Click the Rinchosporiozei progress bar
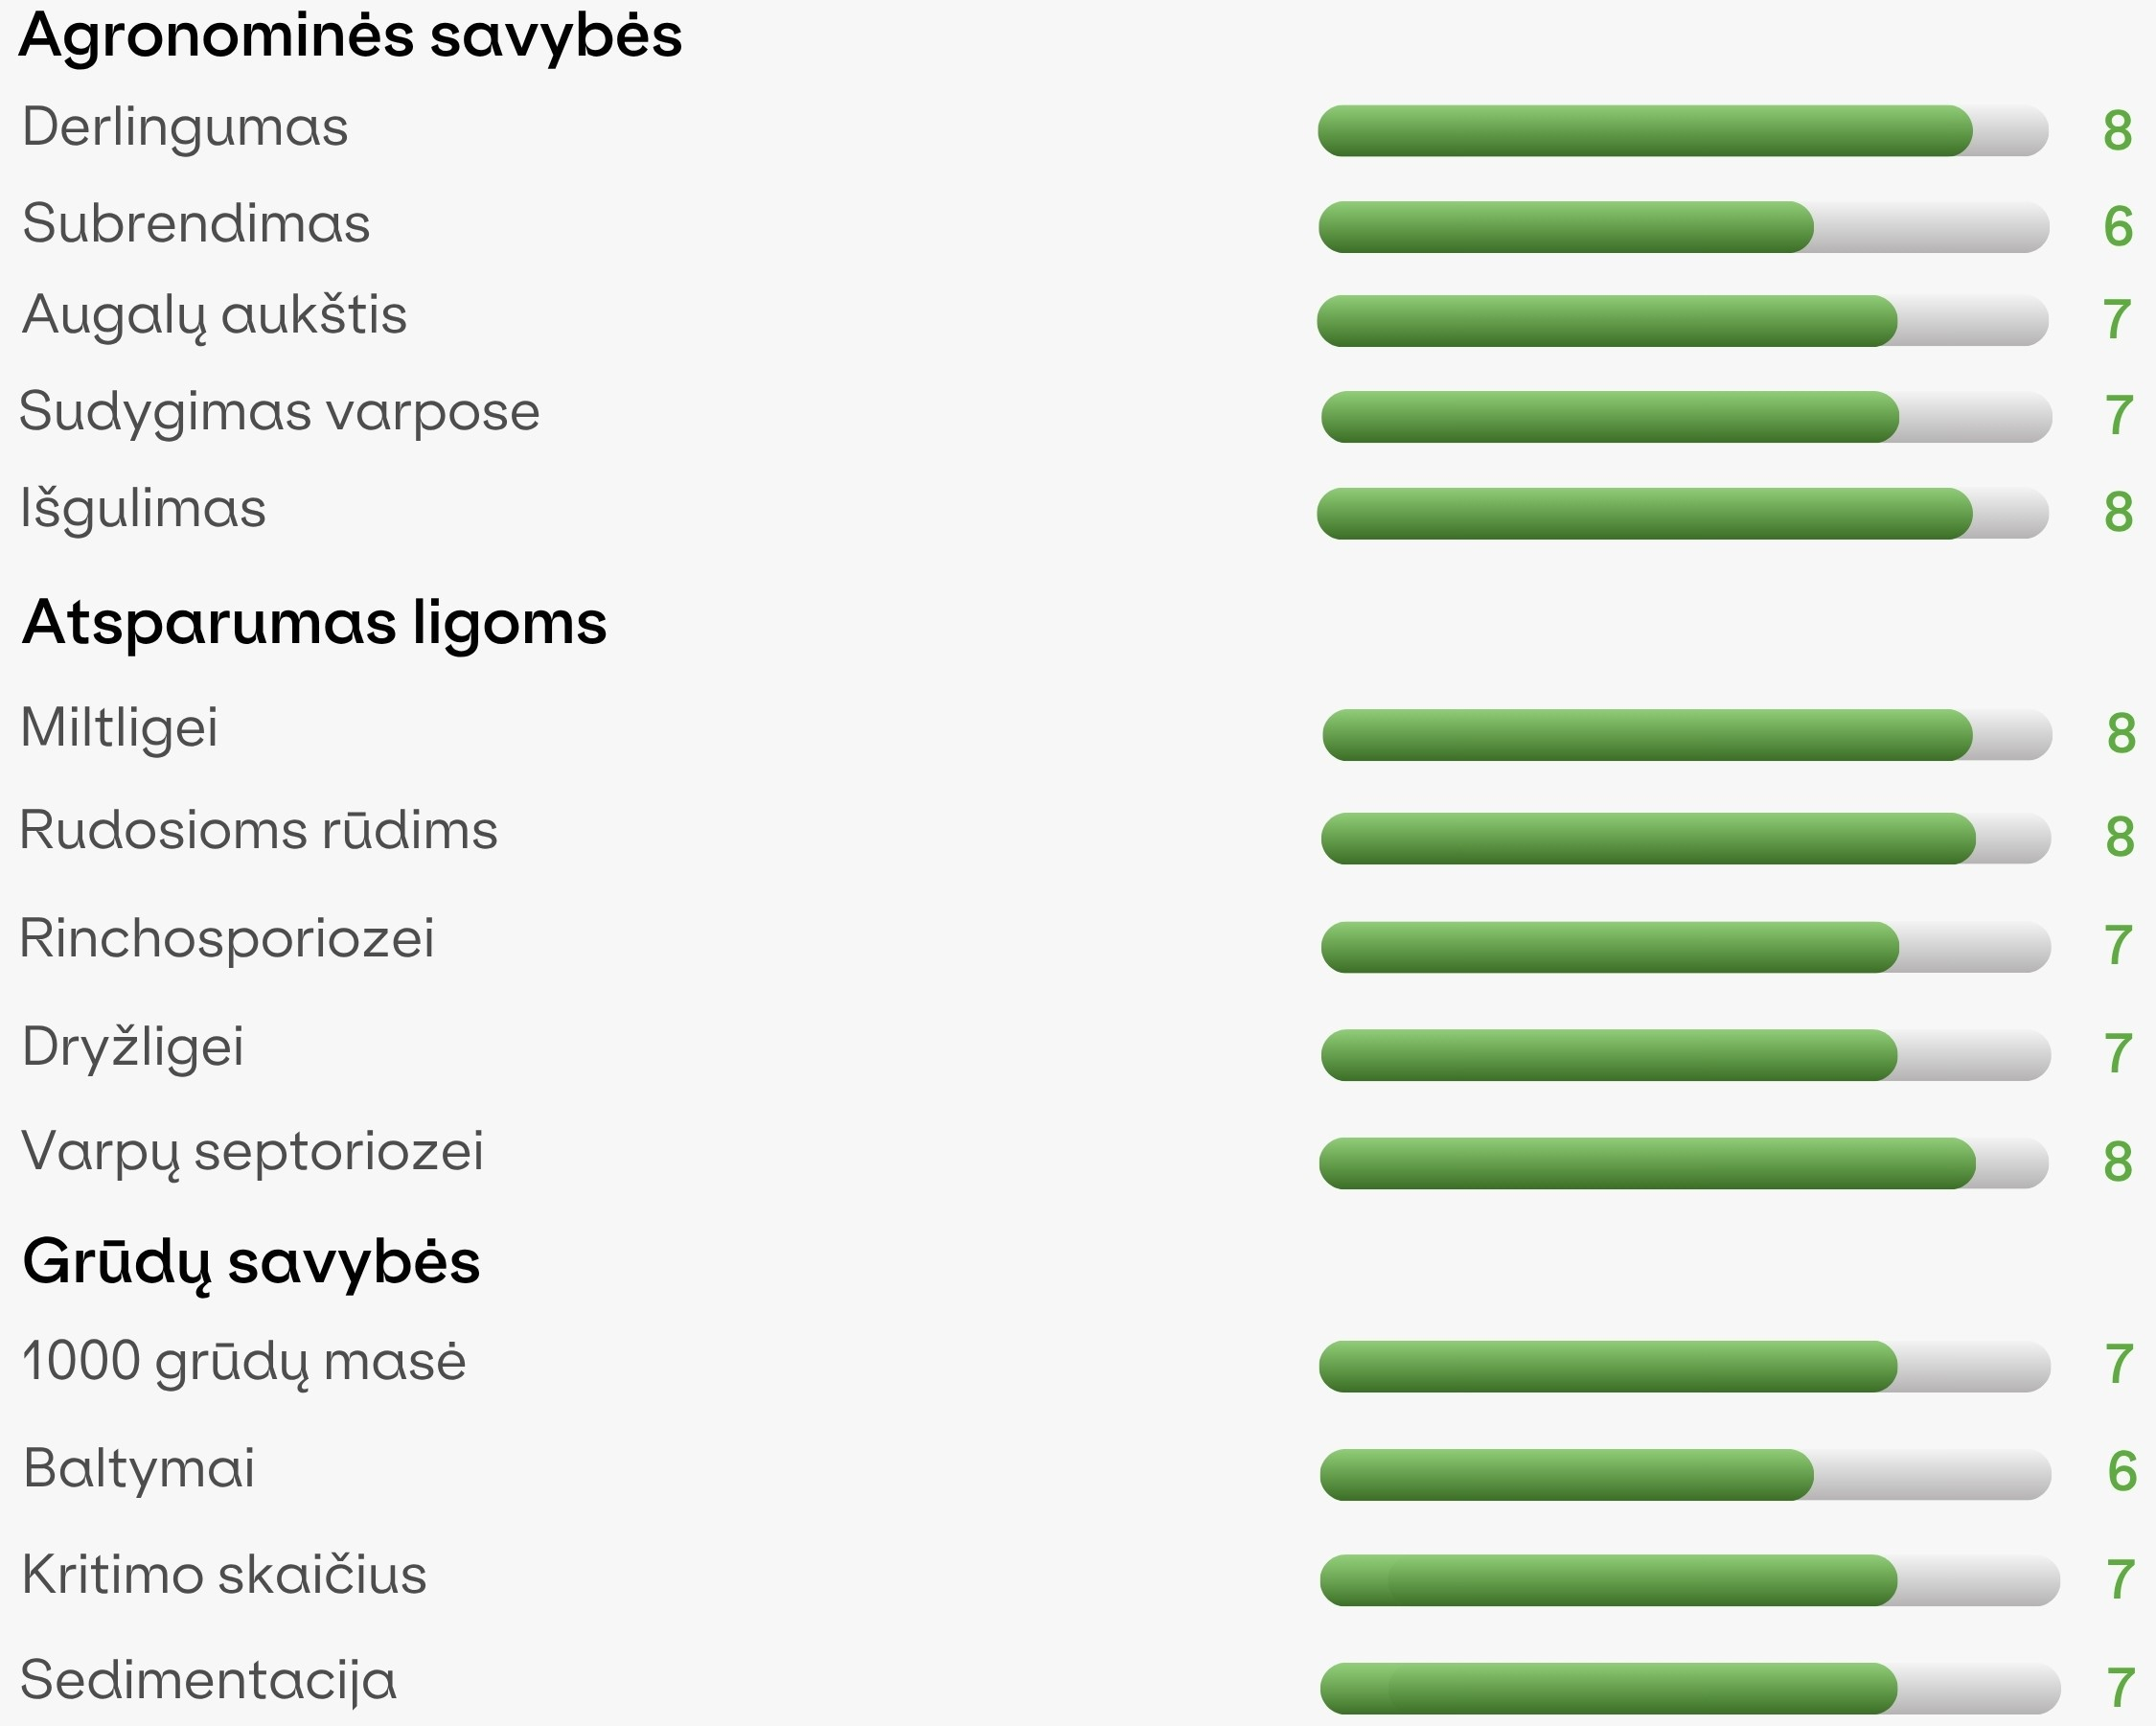The width and height of the screenshot is (2156, 1726). click(x=1686, y=947)
